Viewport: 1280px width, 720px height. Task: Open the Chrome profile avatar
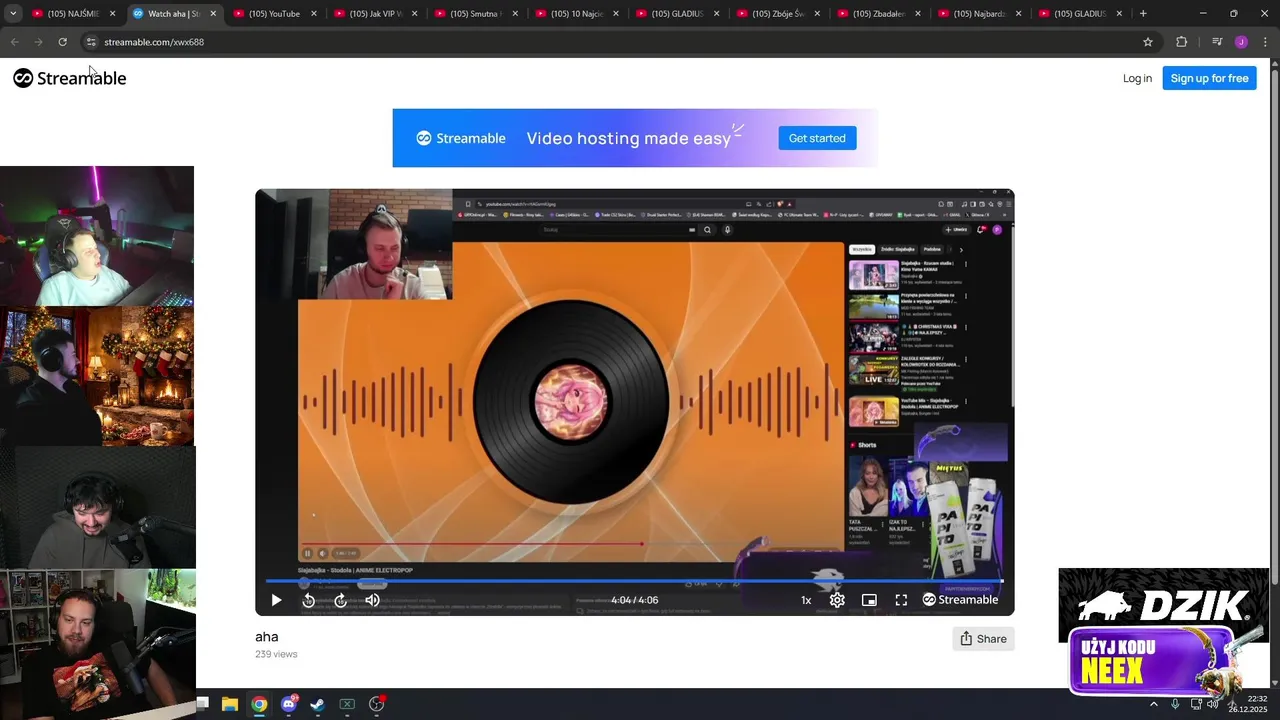(1241, 42)
